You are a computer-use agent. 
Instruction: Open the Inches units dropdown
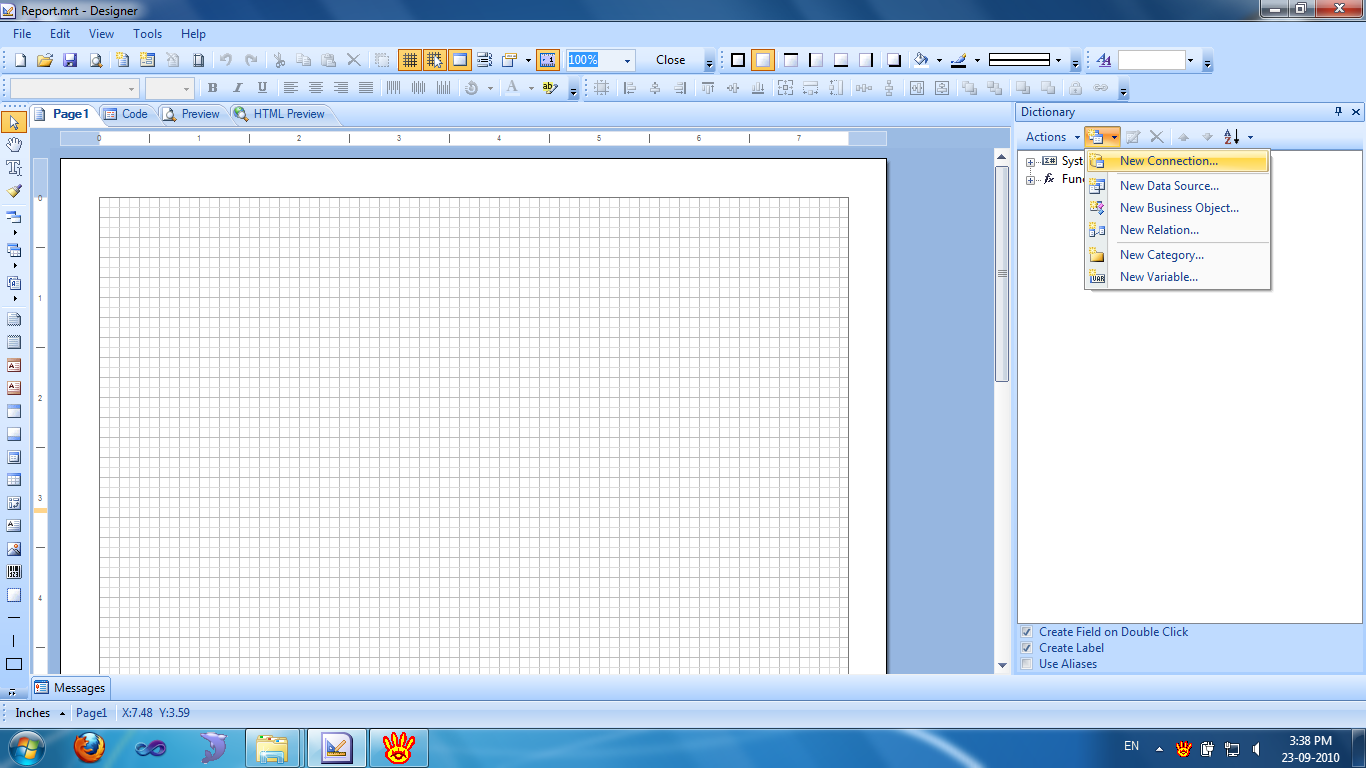[41, 713]
